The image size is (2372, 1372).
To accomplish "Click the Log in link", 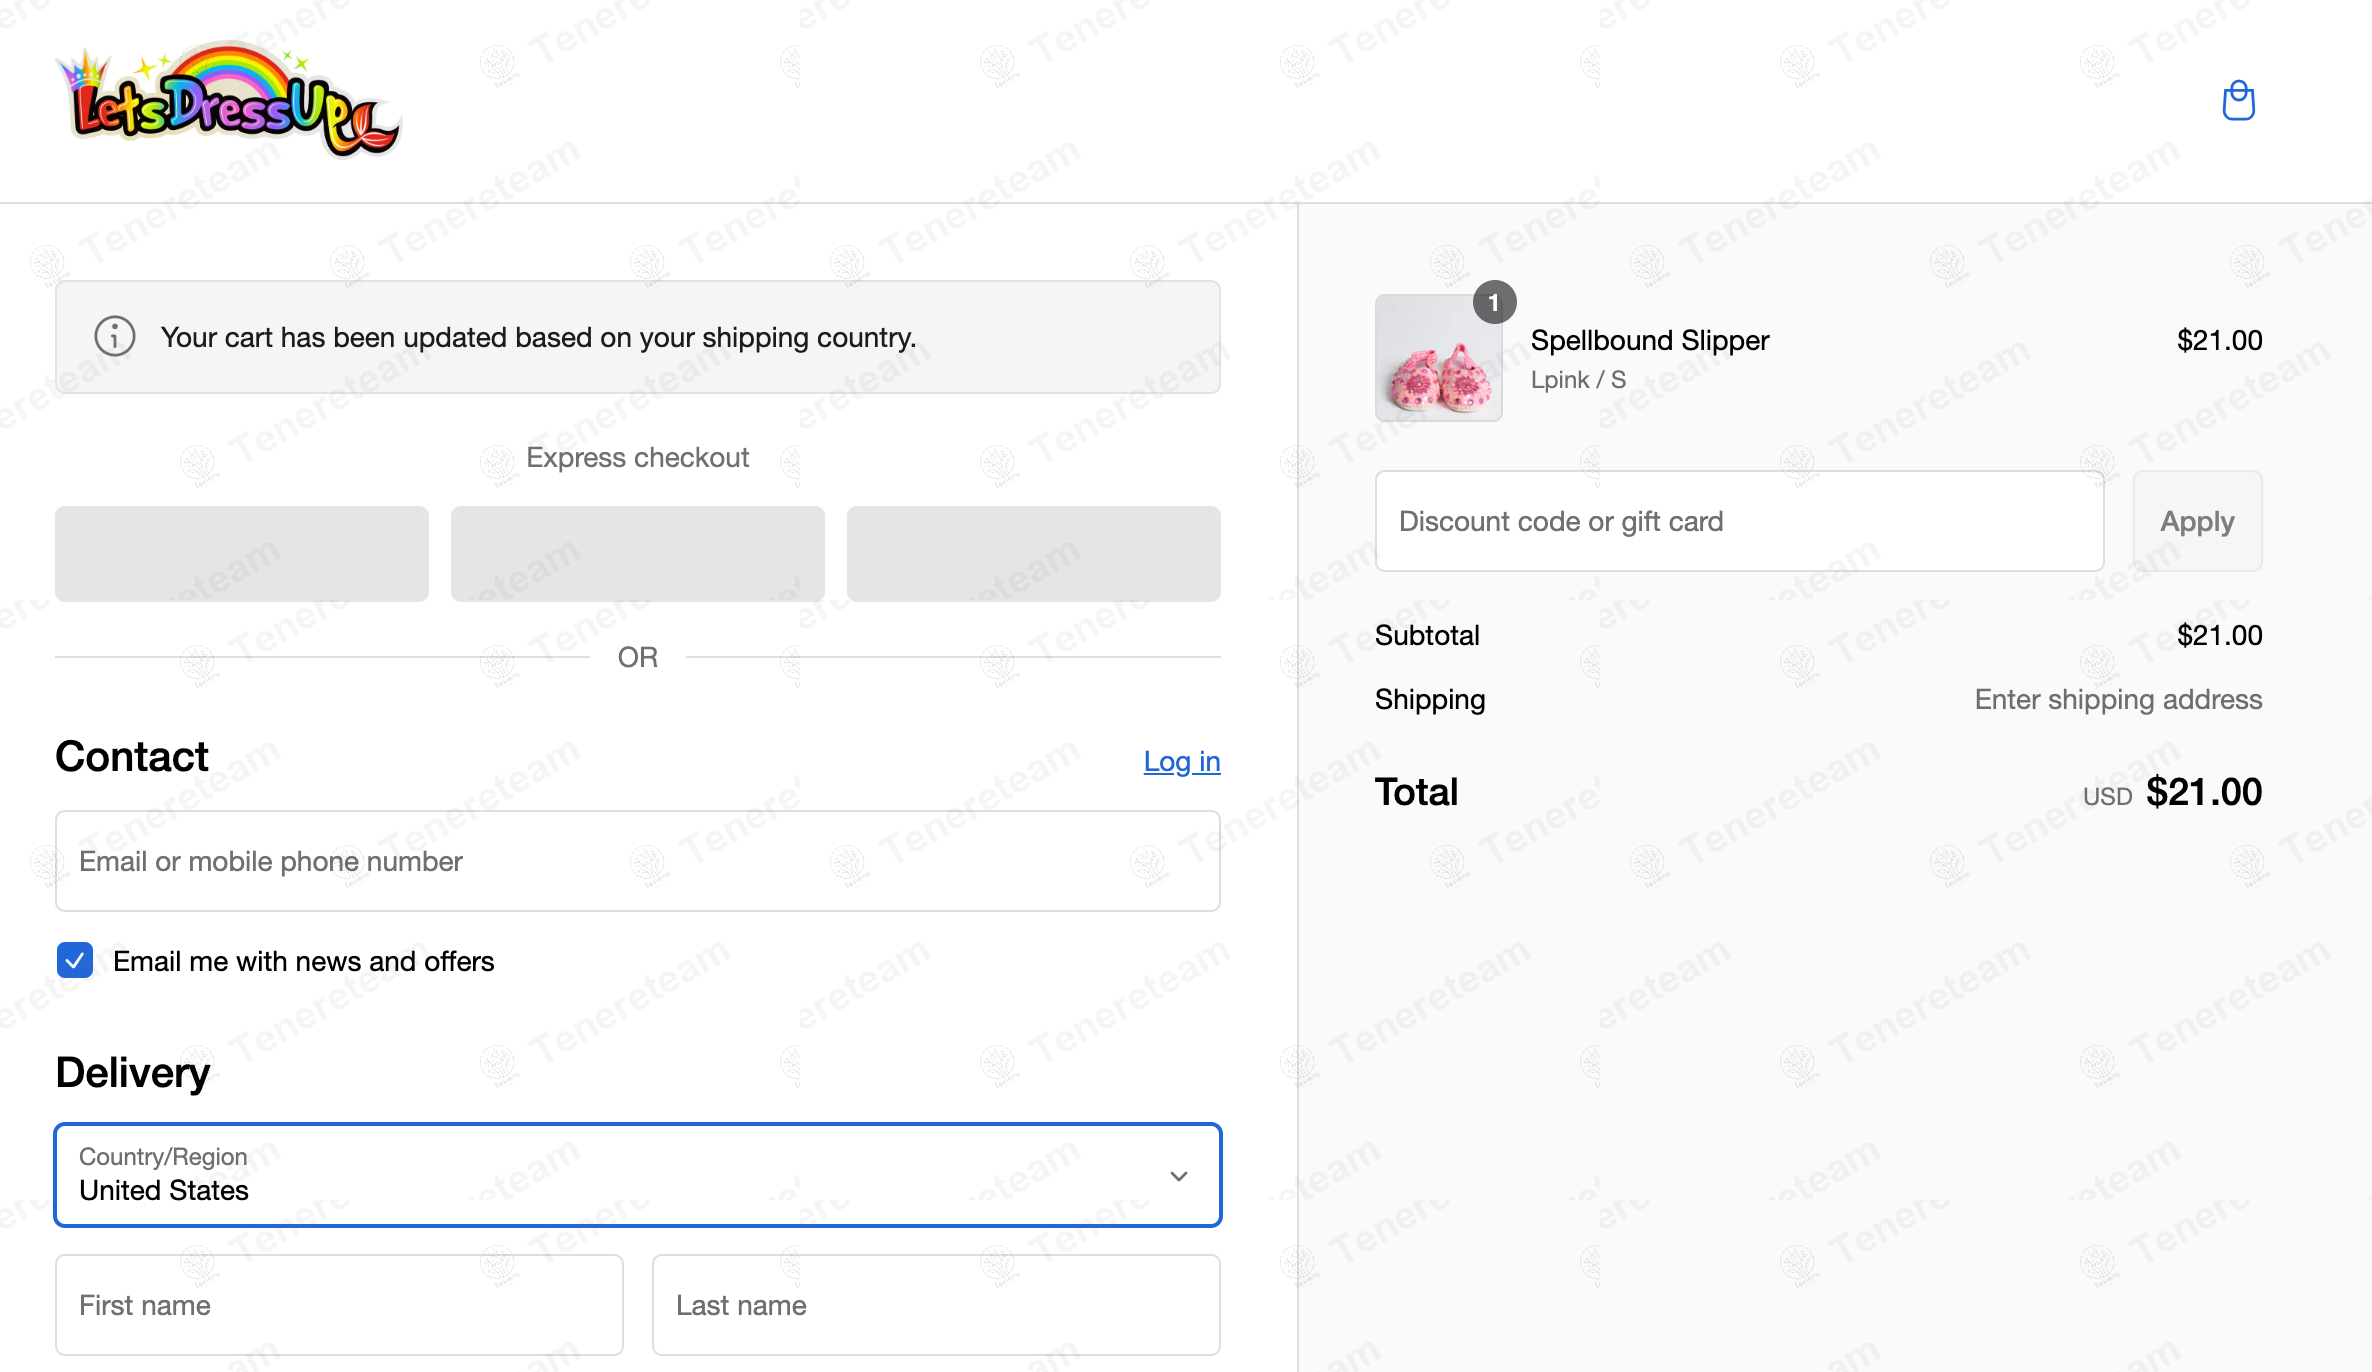I will [1182, 761].
